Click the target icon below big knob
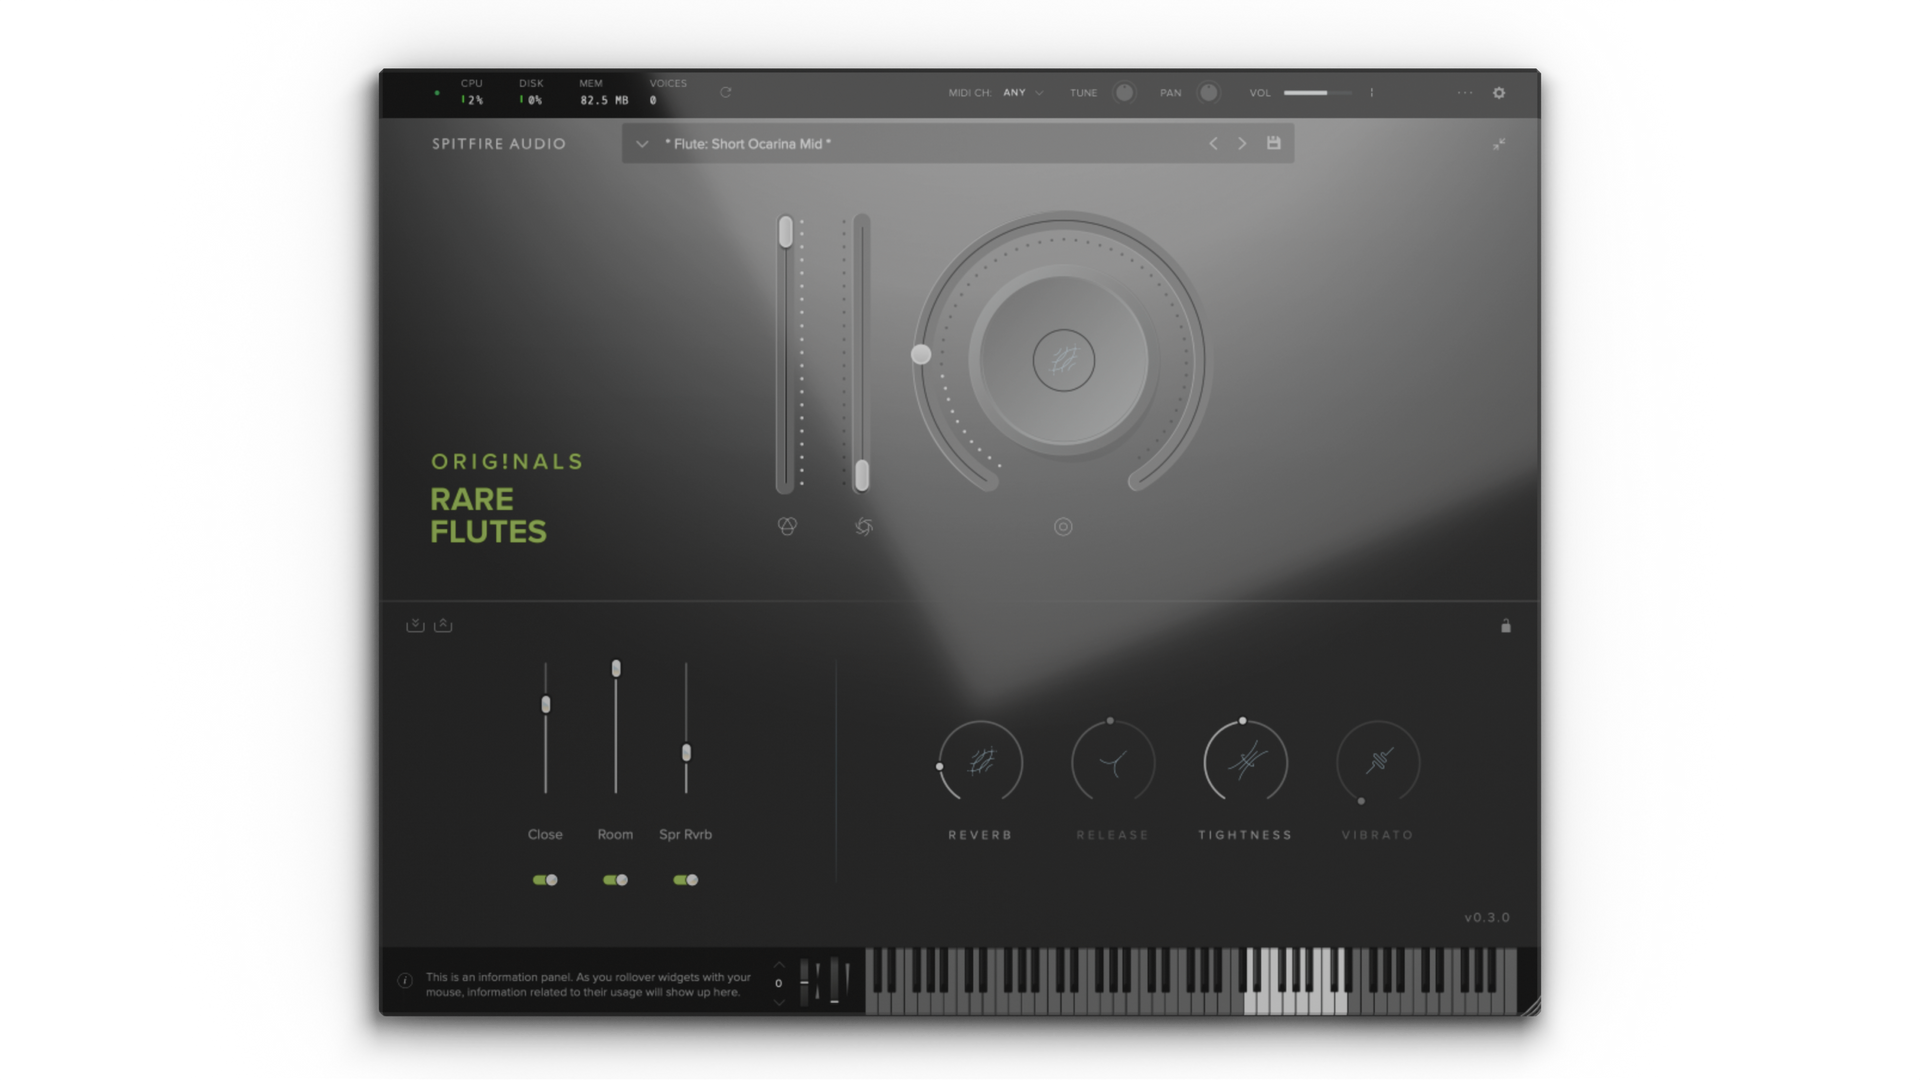1920x1080 pixels. tap(1063, 526)
